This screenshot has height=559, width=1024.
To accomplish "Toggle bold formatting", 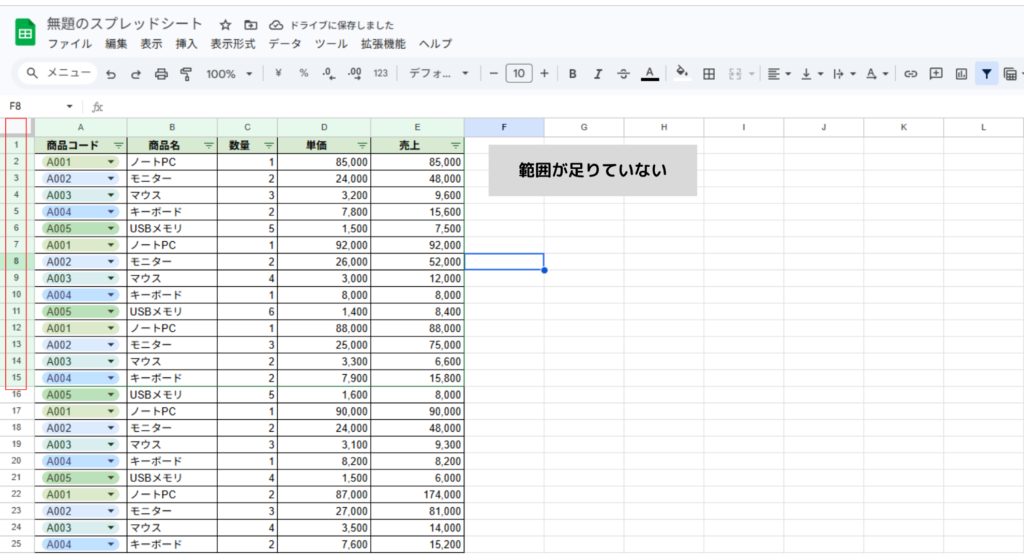I will [x=572, y=74].
